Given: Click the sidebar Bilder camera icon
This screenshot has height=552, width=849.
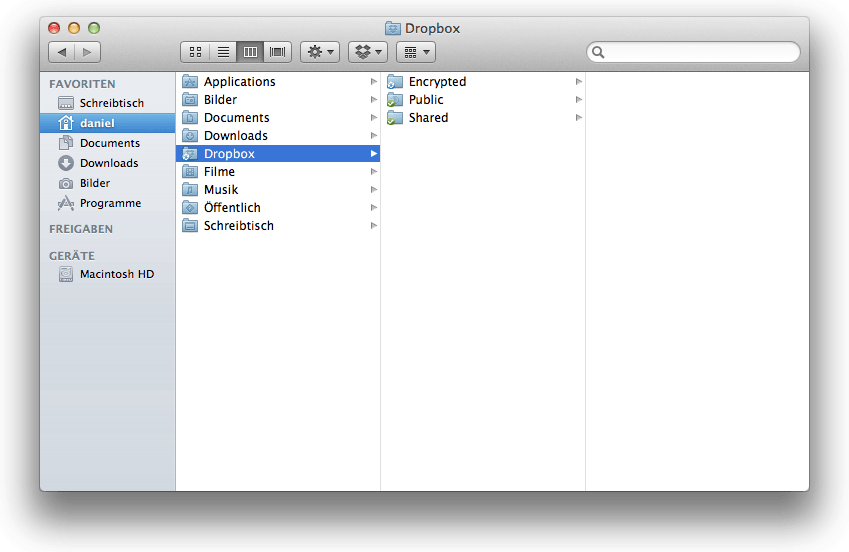Looking at the screenshot, I should click(x=66, y=184).
